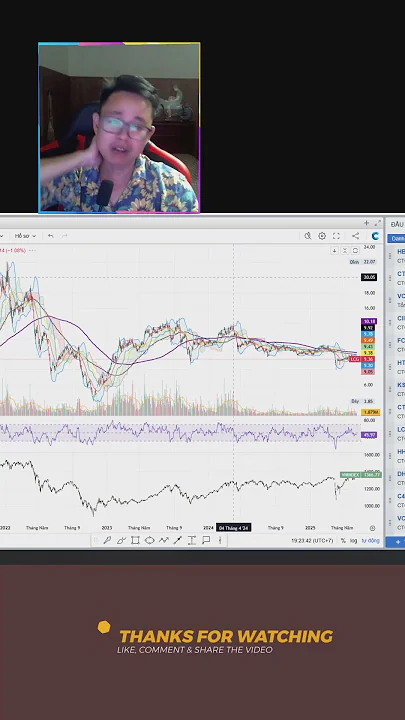Open more options on drawing toolbar

pos(220,540)
